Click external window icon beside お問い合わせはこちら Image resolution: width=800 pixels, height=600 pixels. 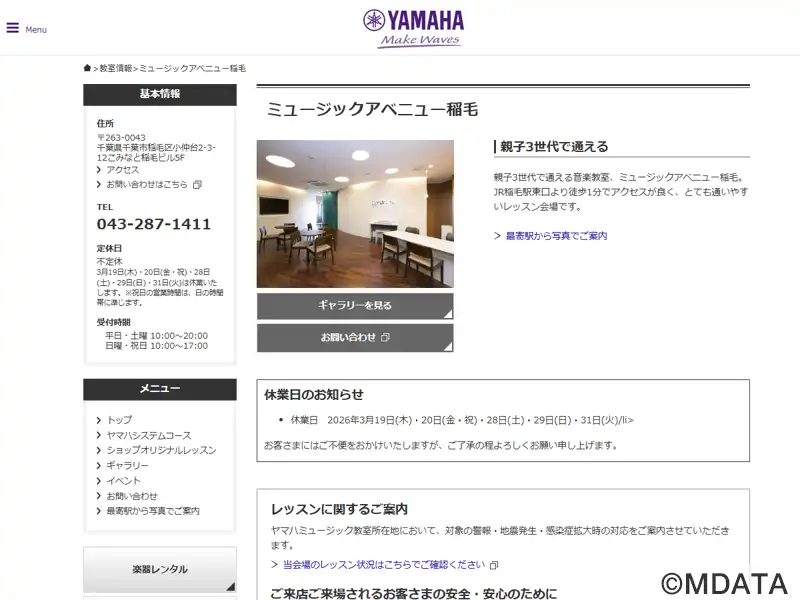(x=197, y=185)
